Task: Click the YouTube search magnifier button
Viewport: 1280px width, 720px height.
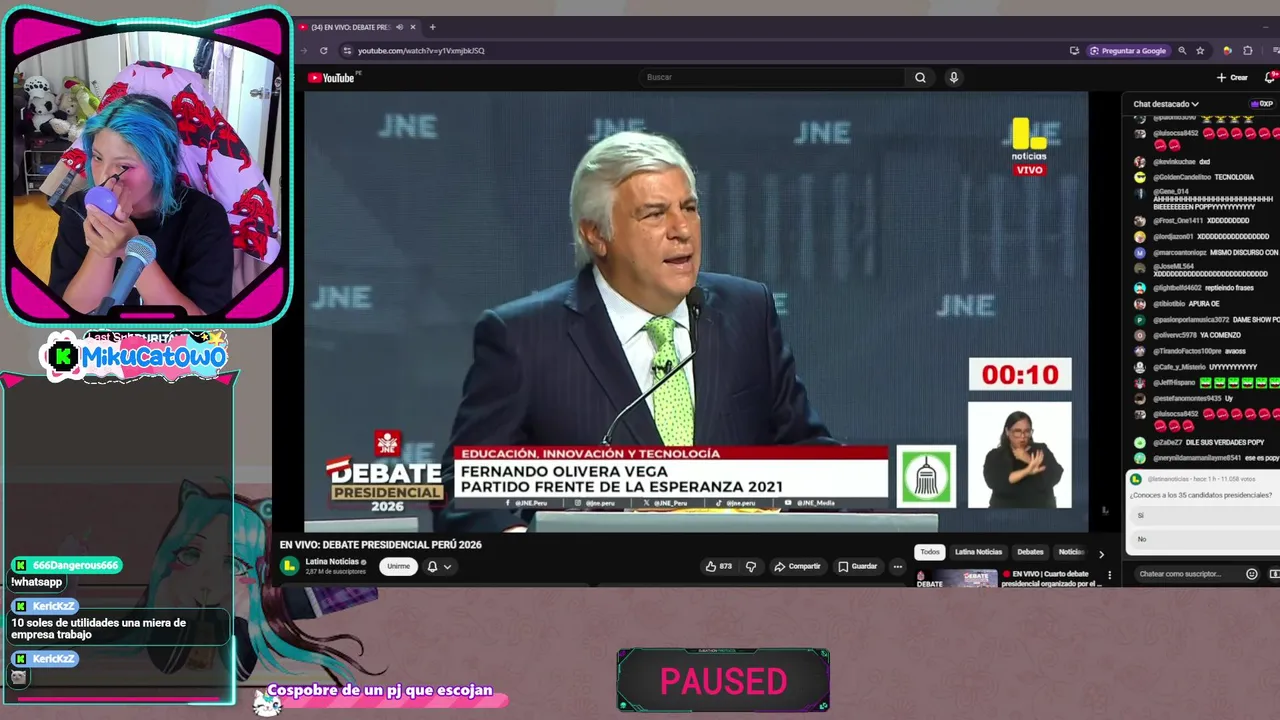Action: [x=920, y=77]
